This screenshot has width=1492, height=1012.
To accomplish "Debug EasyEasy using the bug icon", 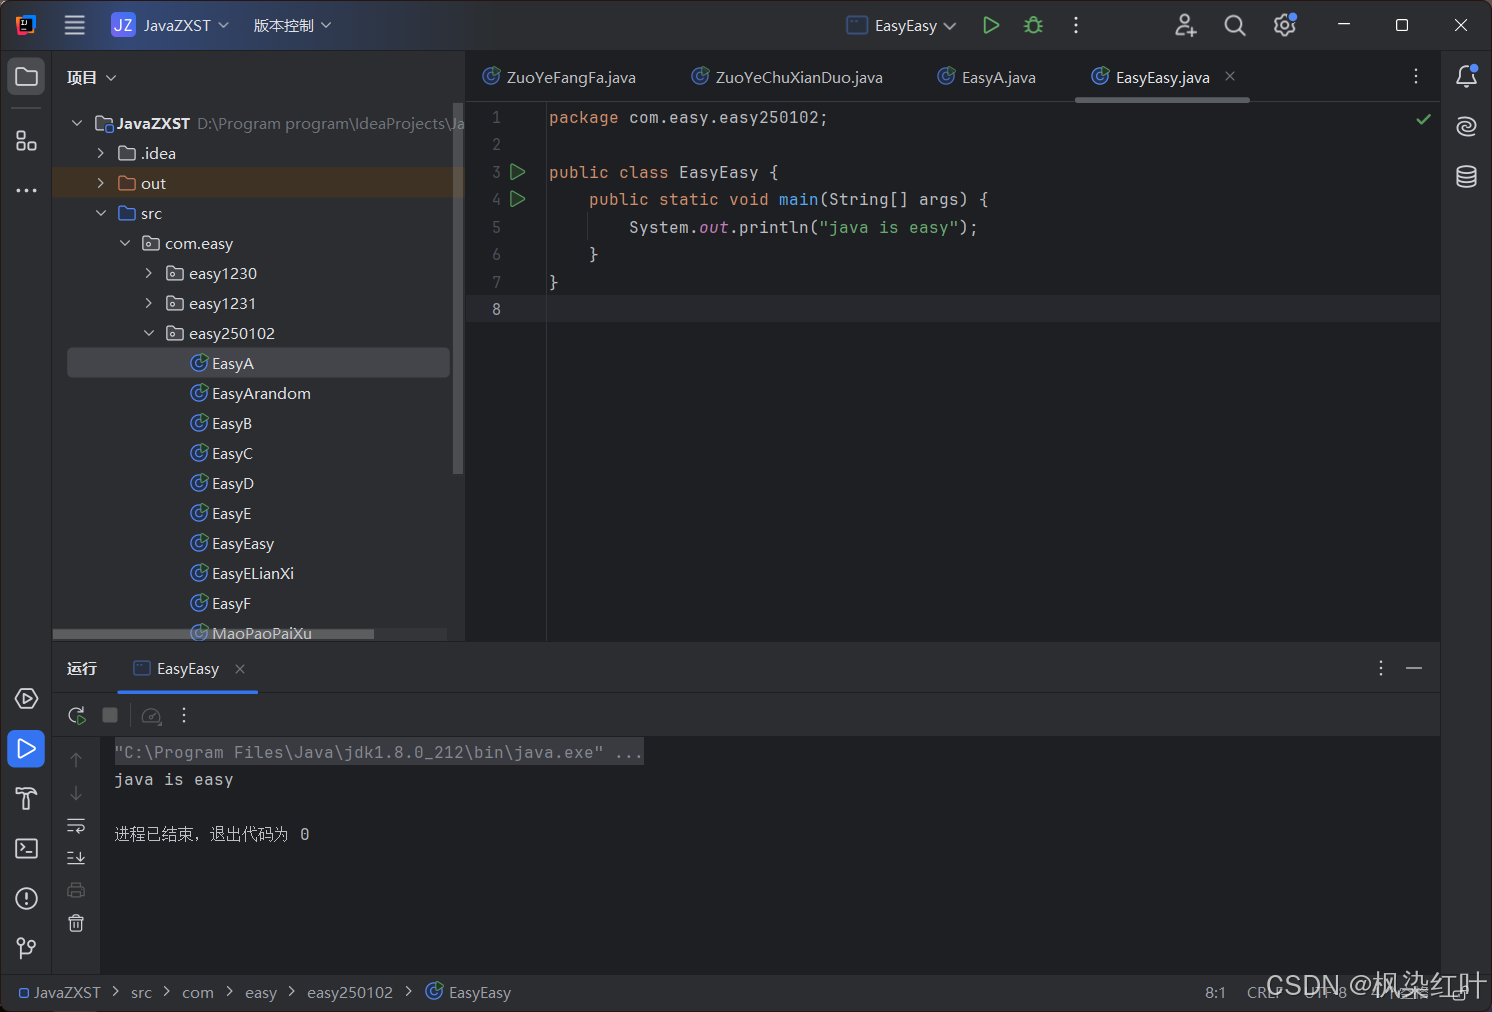I will 1033,25.
